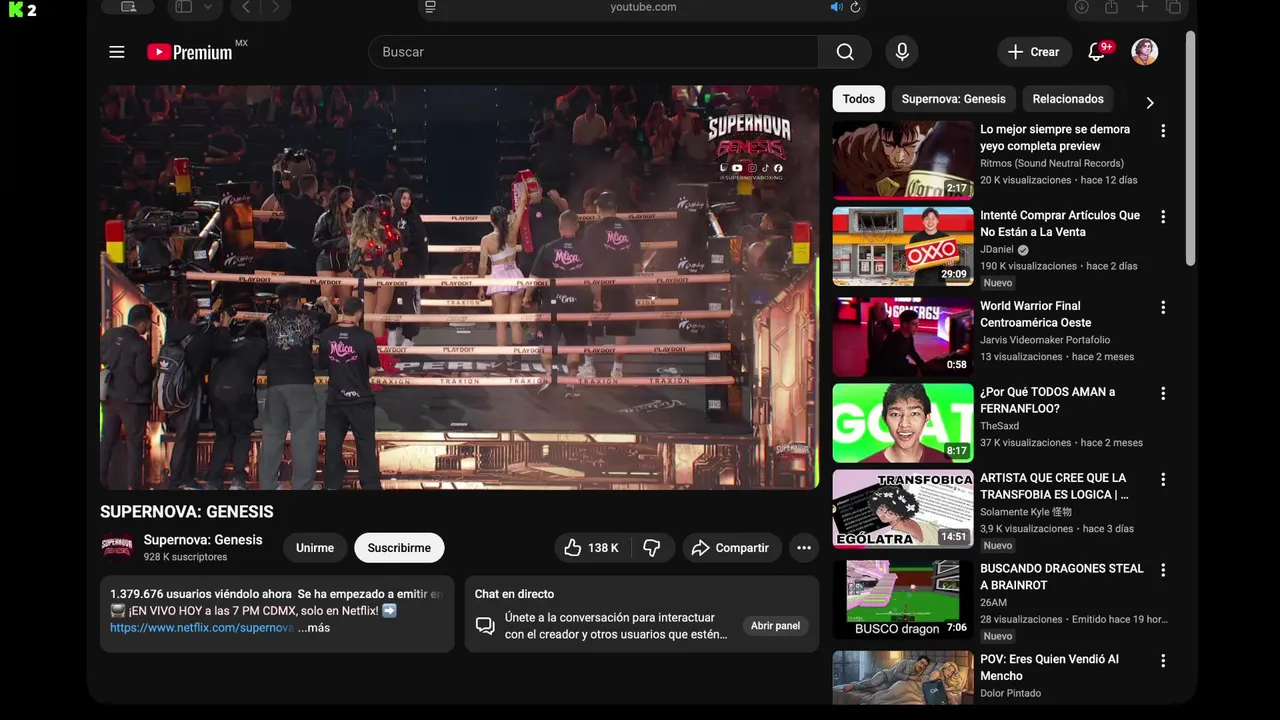Like the video with 138 K thumbs-up
Viewport: 1280px width, 720px height.
(591, 548)
